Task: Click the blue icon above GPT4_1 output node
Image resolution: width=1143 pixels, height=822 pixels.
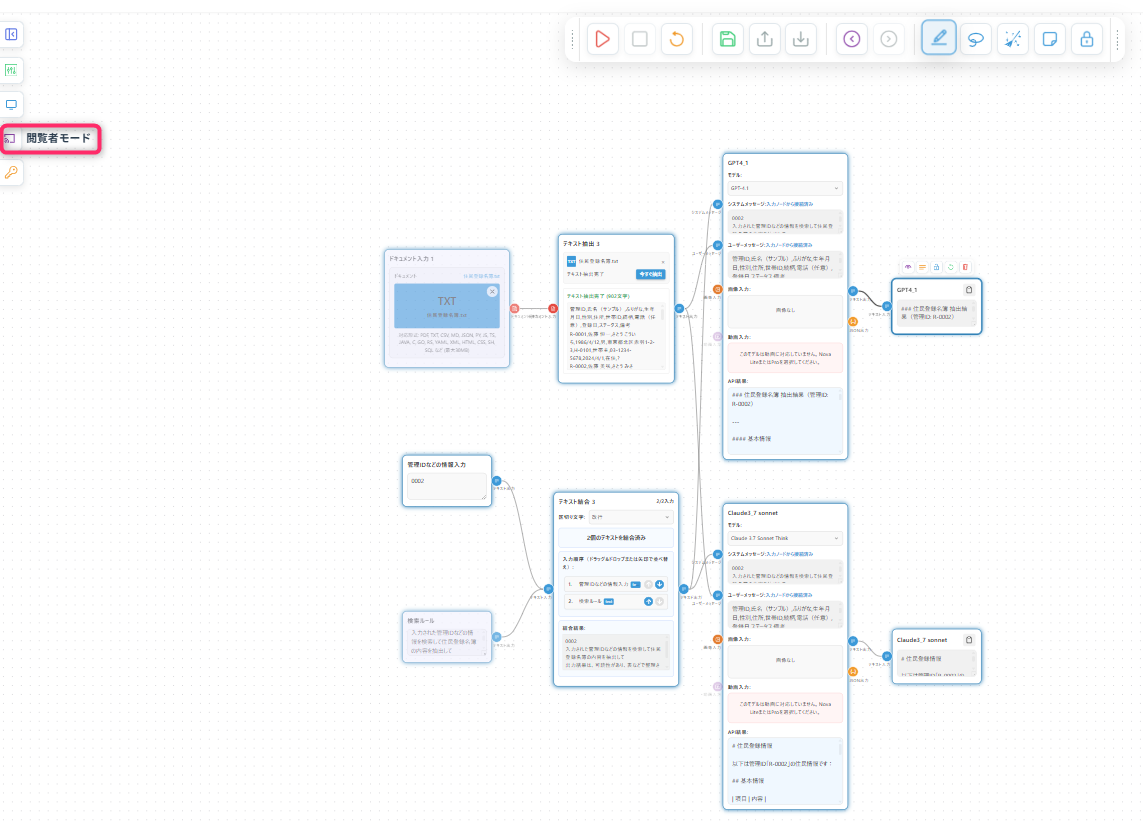Action: 937,267
